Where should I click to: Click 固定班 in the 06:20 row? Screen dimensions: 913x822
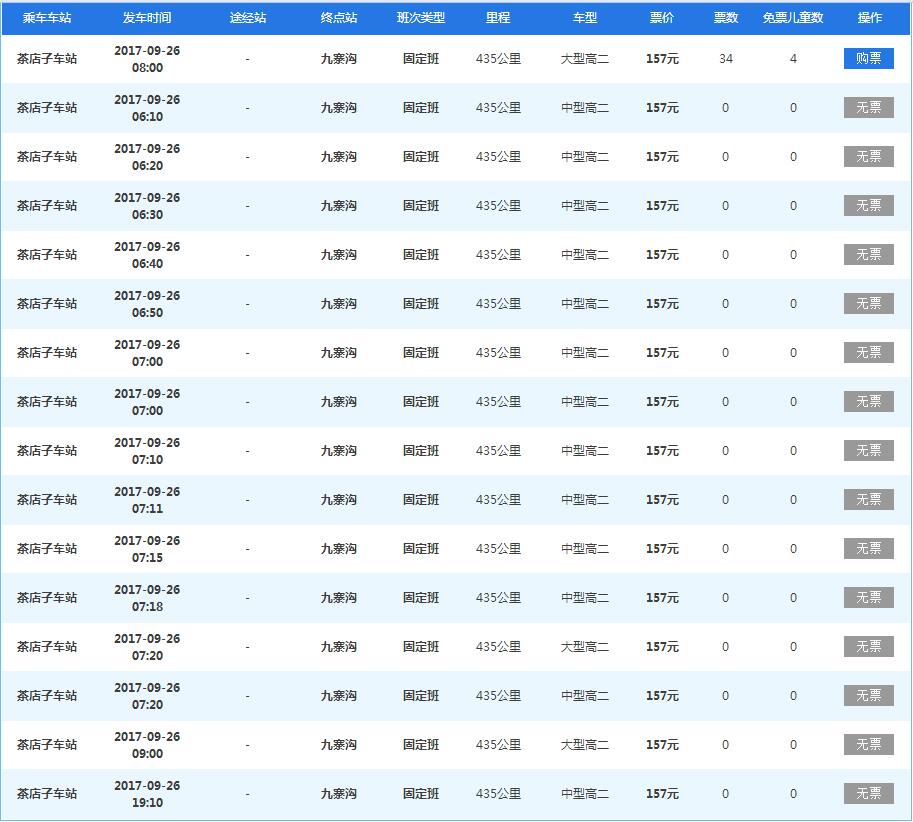click(x=420, y=157)
